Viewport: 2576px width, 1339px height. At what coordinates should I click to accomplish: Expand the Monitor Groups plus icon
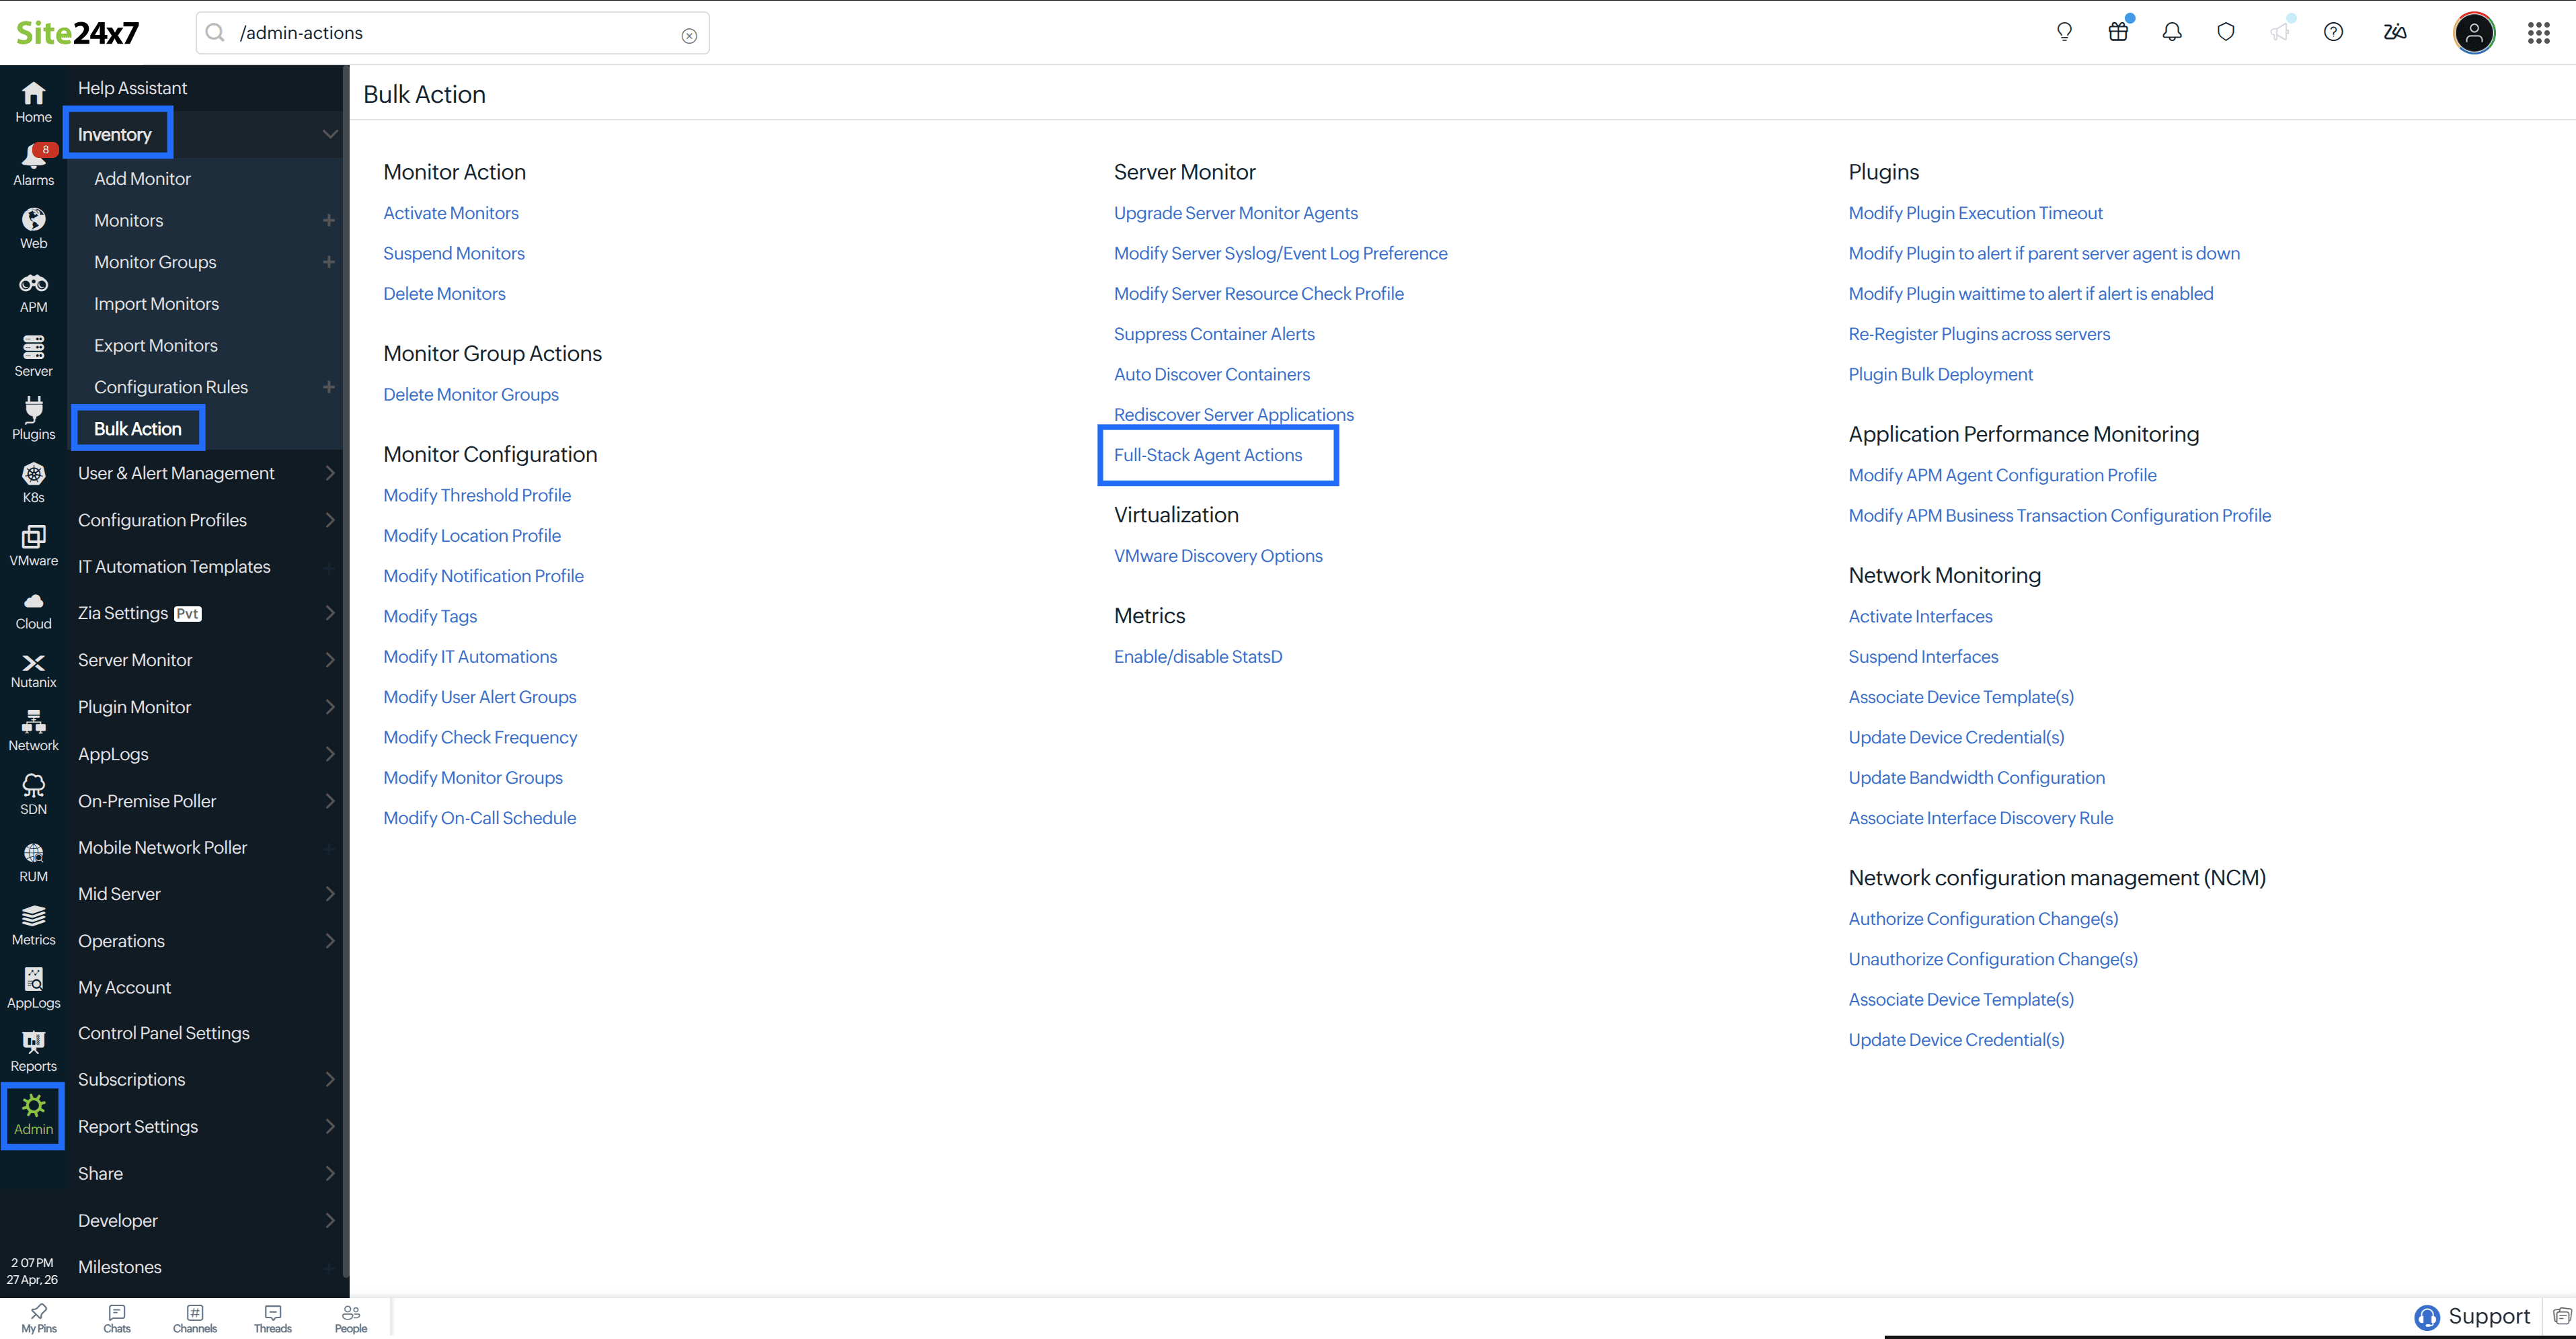[328, 262]
